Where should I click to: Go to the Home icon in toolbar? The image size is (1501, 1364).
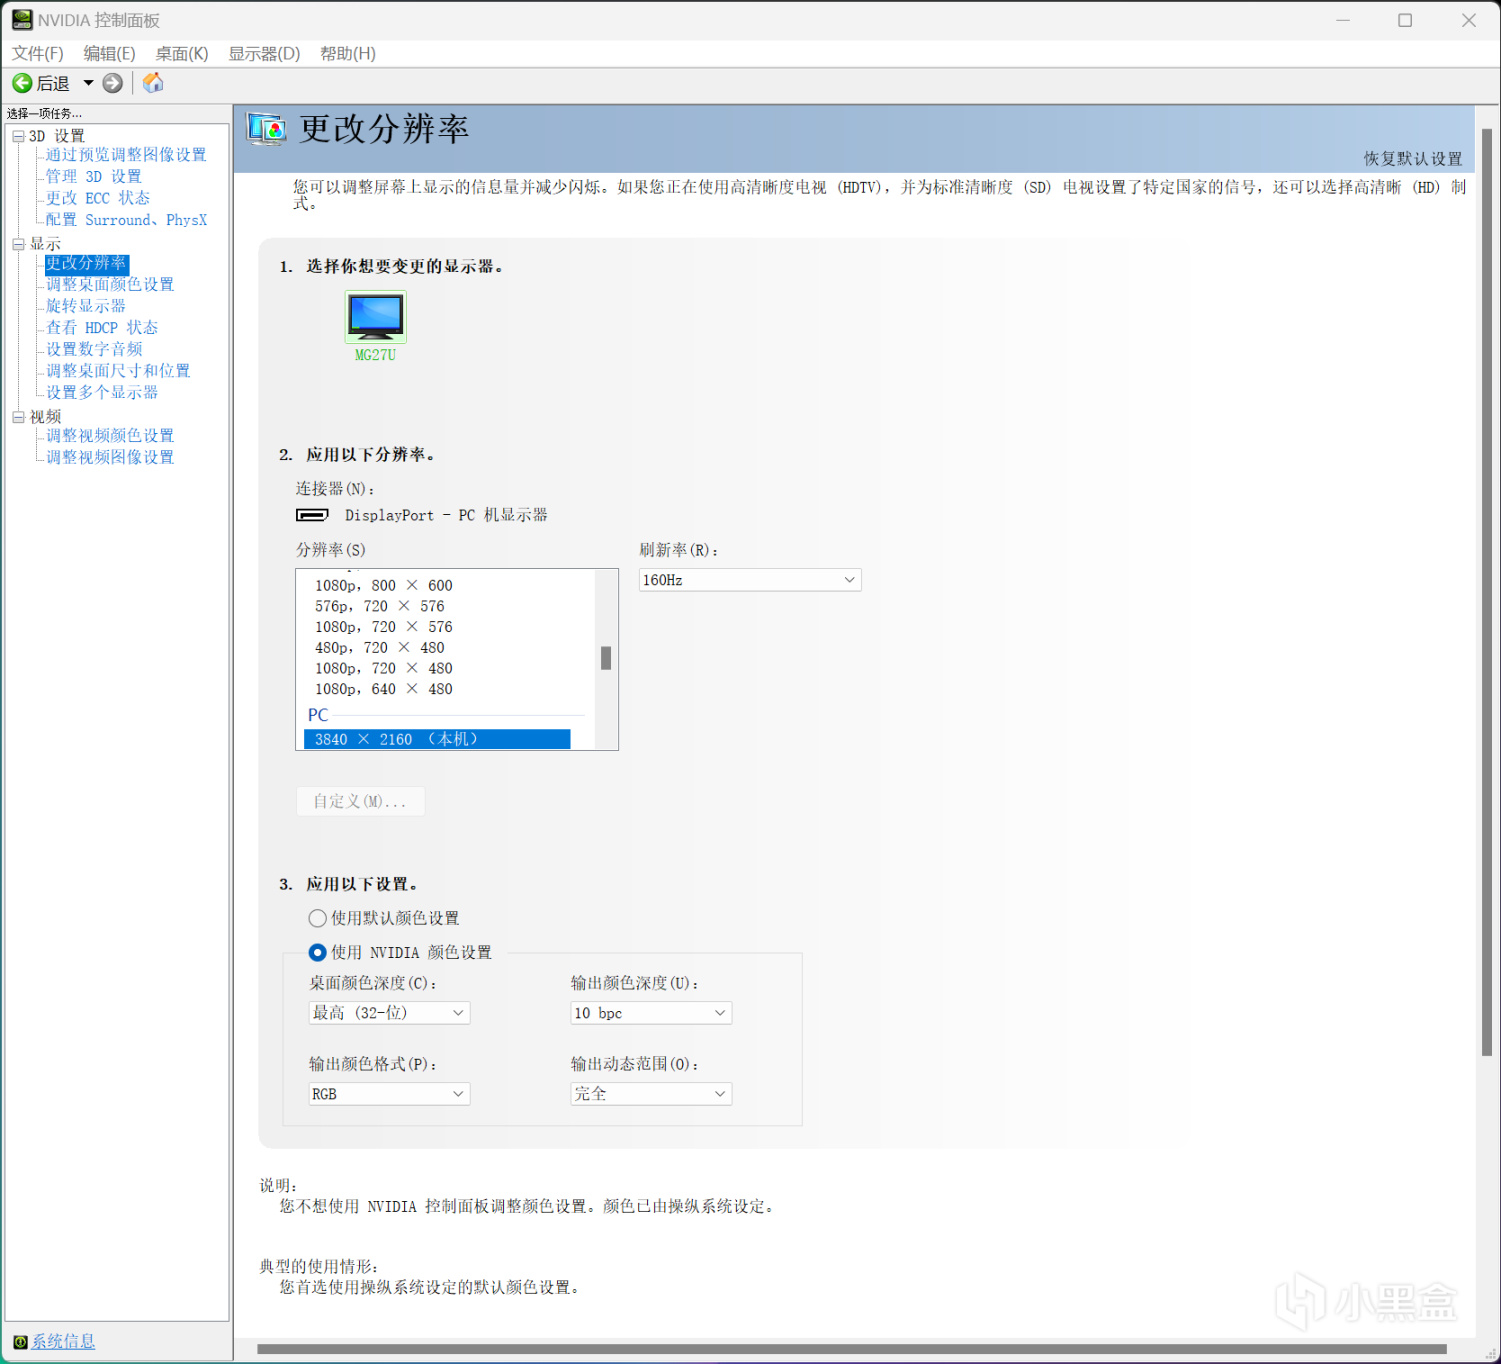coord(153,83)
